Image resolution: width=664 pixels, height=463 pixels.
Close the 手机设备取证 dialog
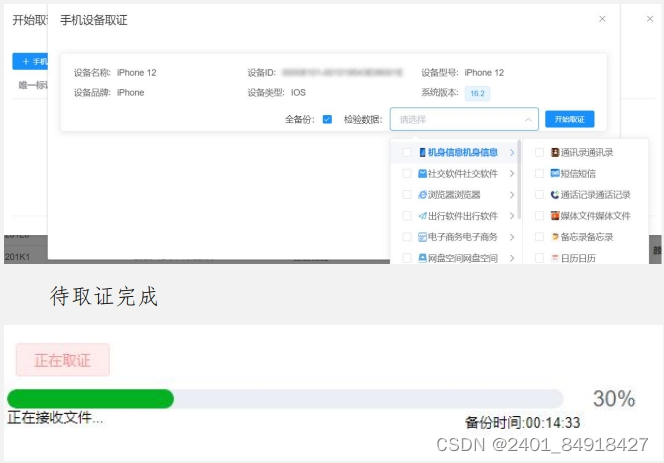[x=602, y=19]
